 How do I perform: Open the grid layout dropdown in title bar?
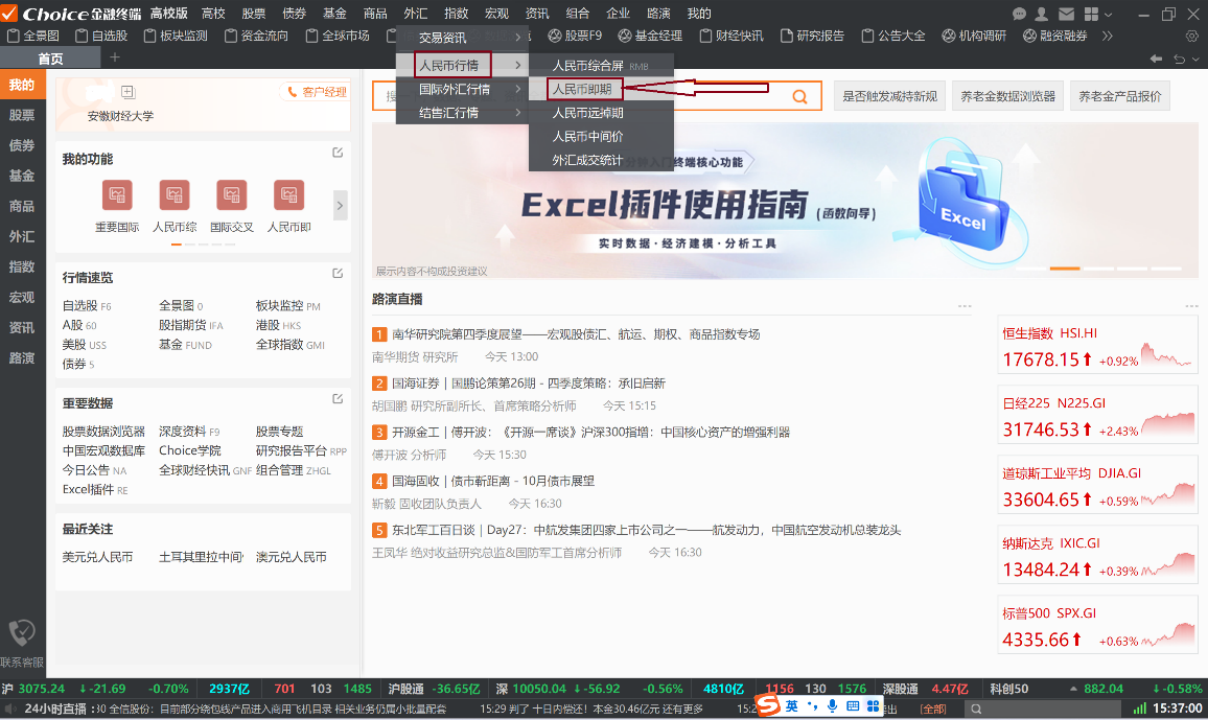click(x=1096, y=13)
